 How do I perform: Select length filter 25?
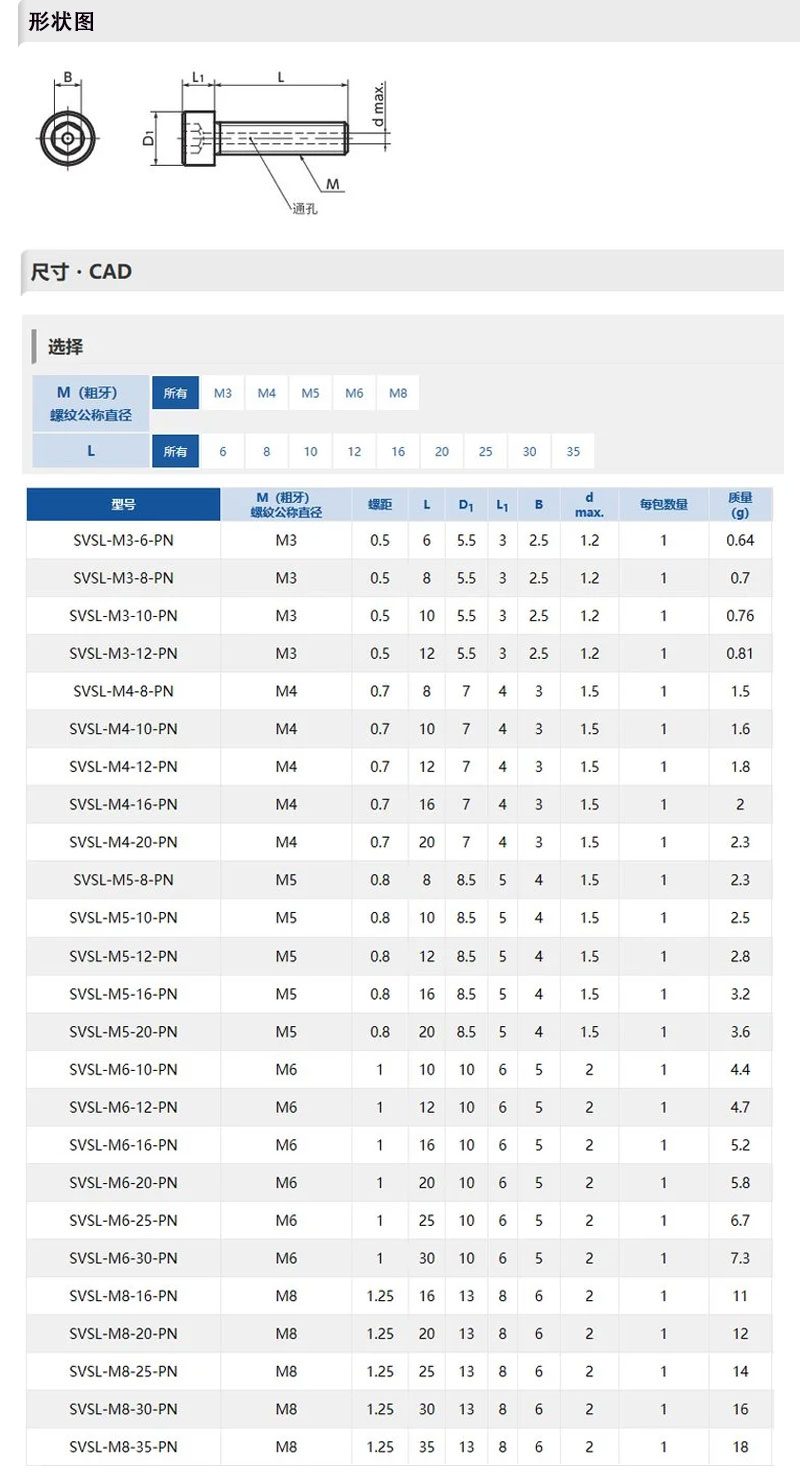[486, 451]
